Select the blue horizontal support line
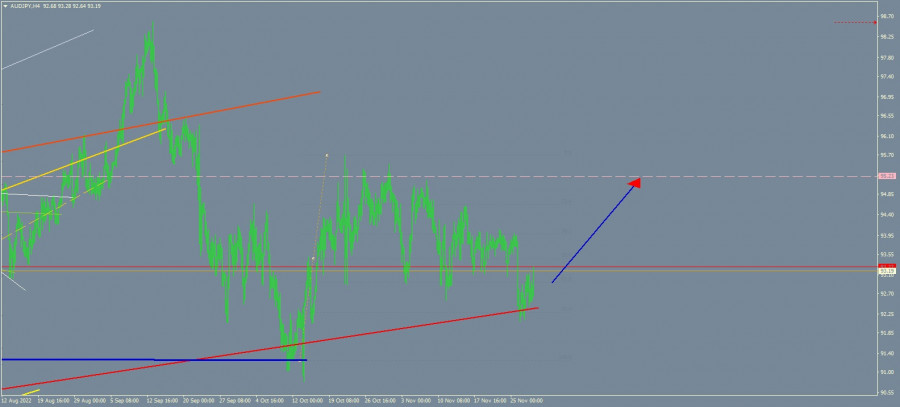900x407 pixels. [x=154, y=360]
